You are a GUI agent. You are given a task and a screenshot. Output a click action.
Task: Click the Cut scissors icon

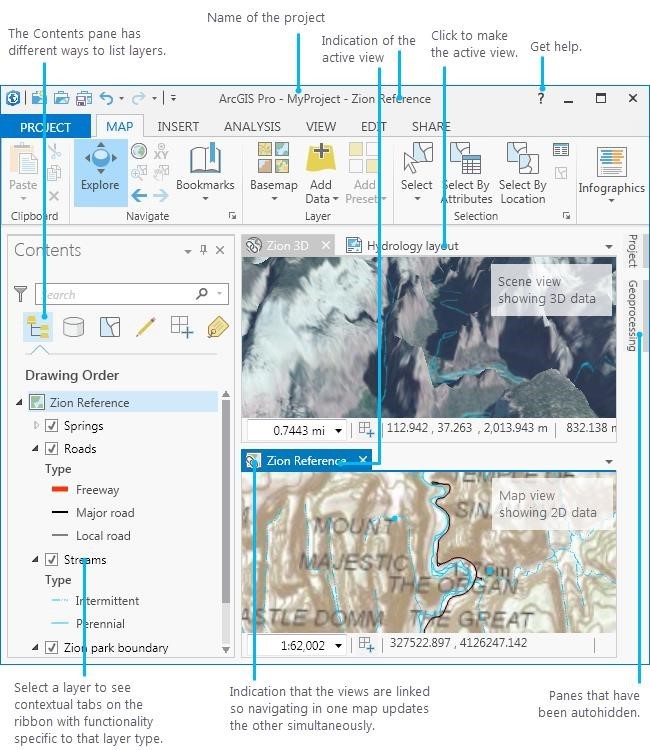(55, 151)
